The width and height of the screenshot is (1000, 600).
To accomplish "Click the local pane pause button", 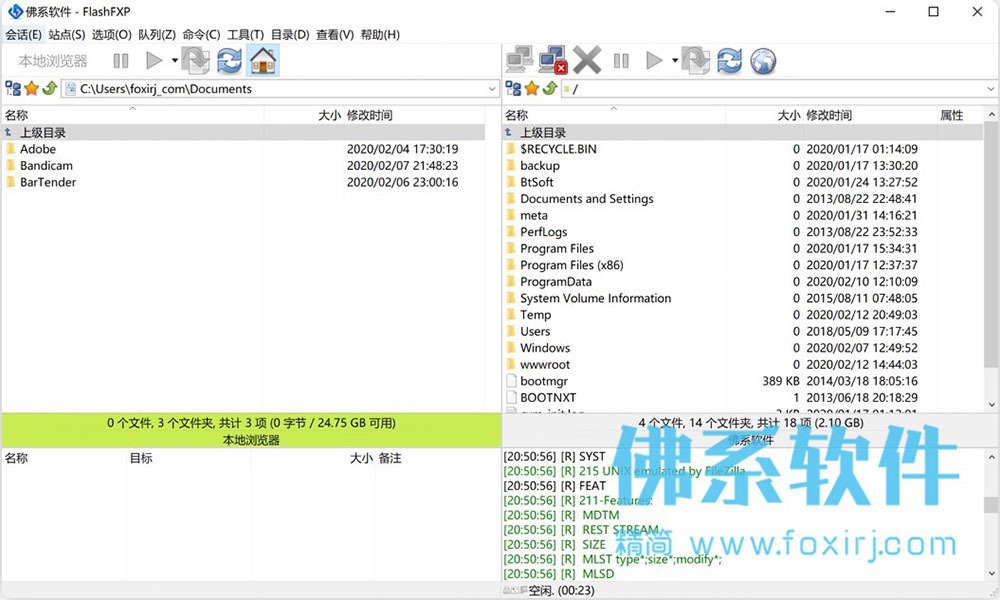I will pos(121,61).
